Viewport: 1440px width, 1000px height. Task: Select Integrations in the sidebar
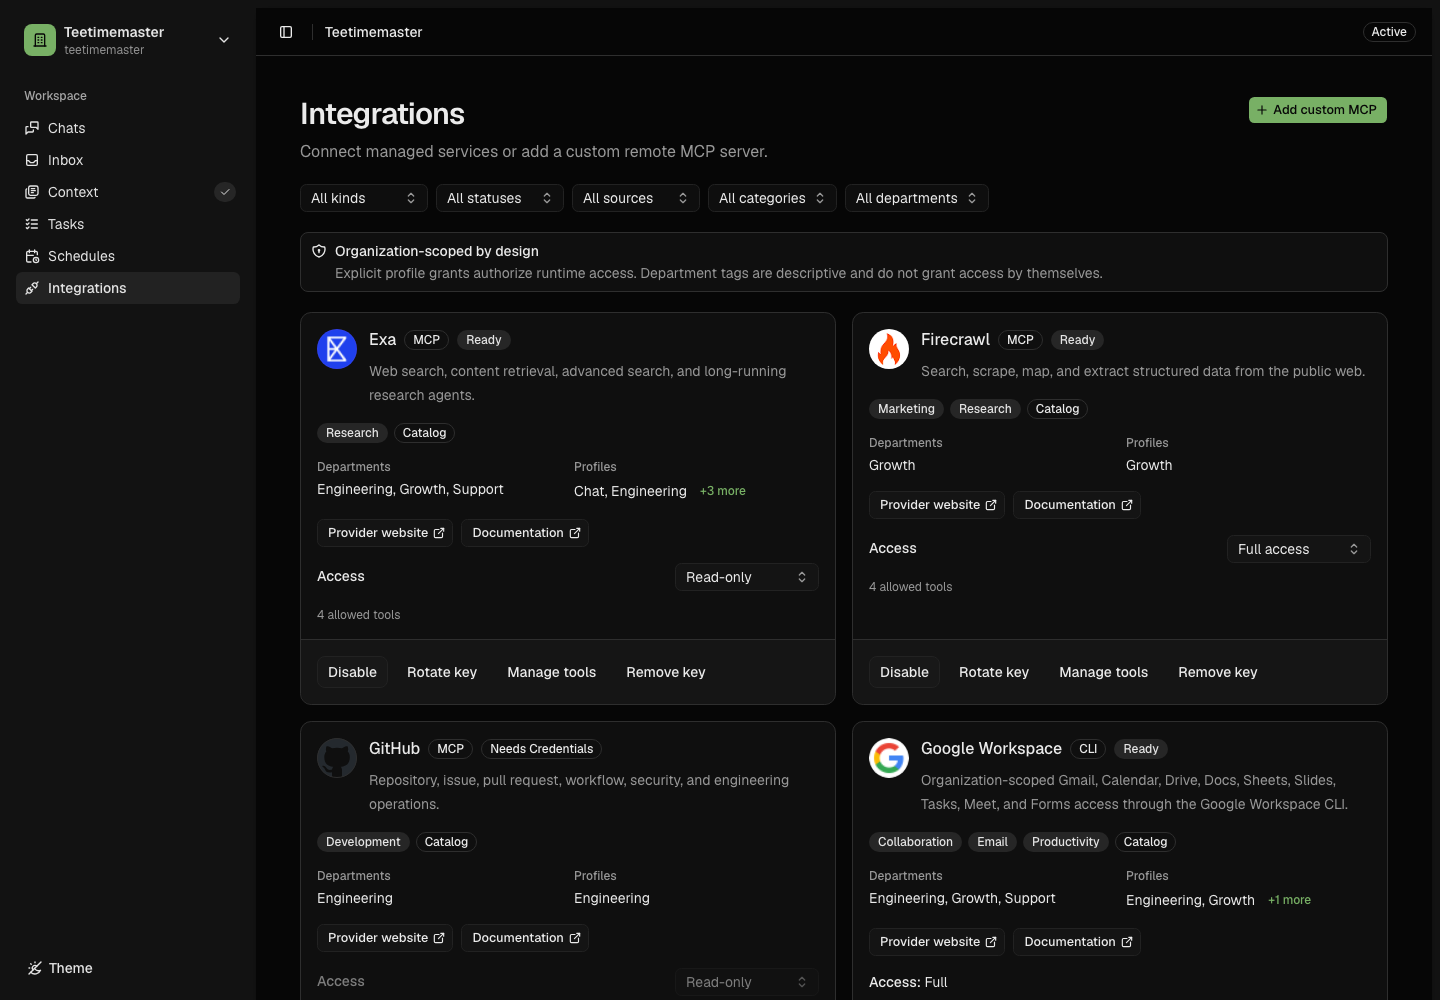[128, 288]
